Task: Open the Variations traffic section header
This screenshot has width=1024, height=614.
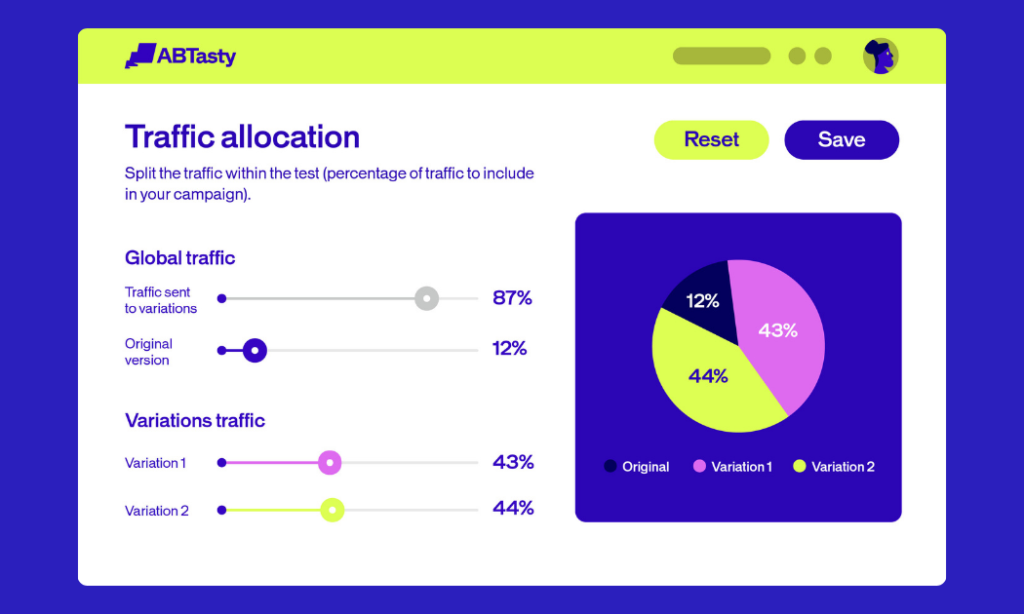Action: tap(195, 420)
